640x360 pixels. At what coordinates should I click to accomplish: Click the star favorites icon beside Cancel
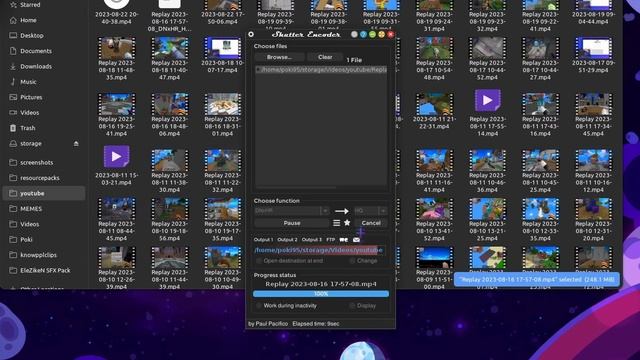[x=347, y=223]
